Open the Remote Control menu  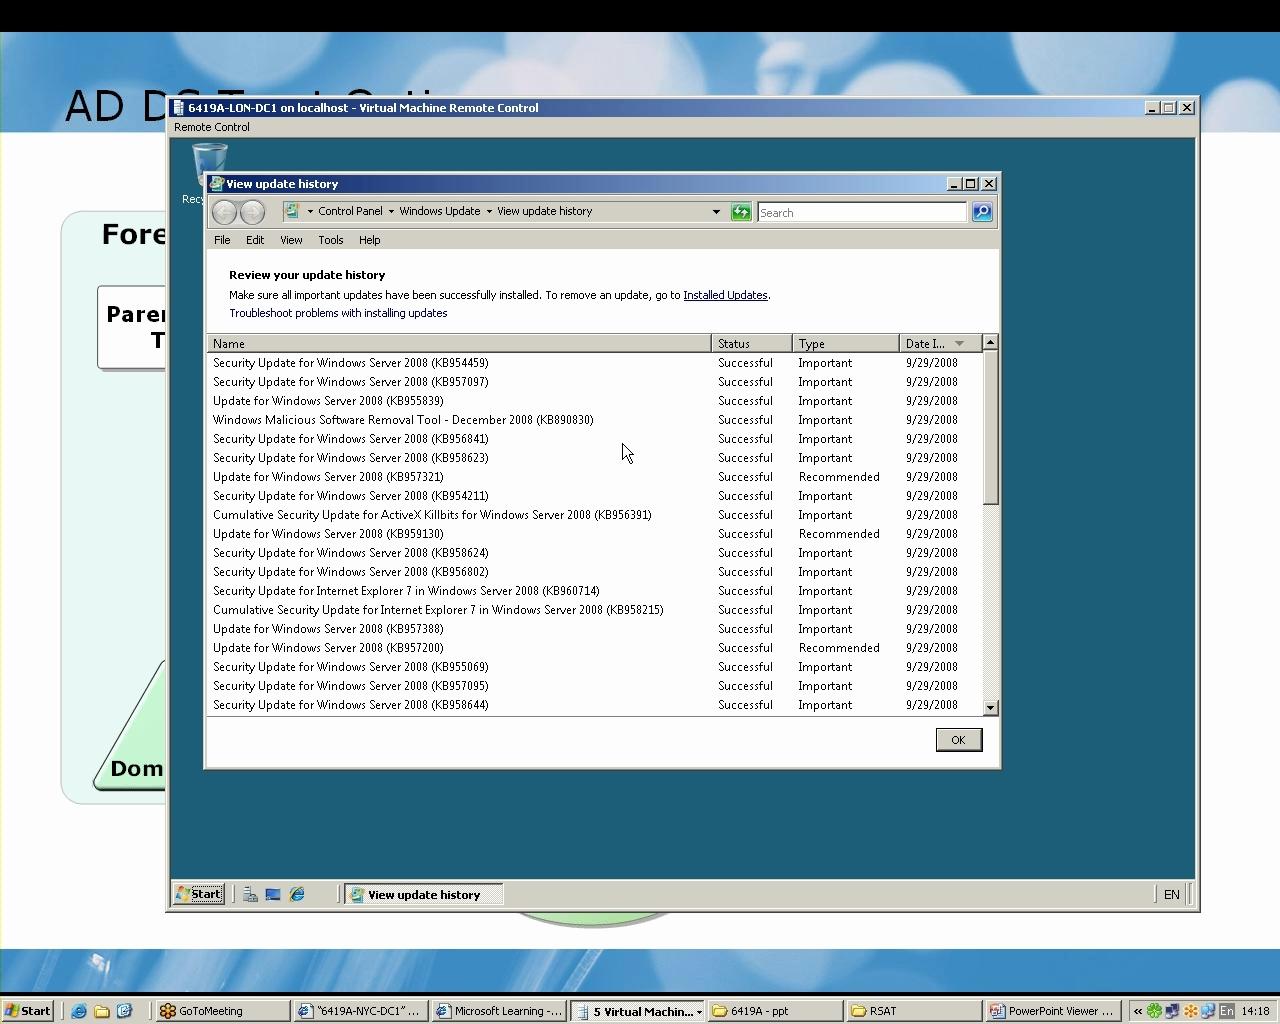pyautogui.click(x=212, y=127)
